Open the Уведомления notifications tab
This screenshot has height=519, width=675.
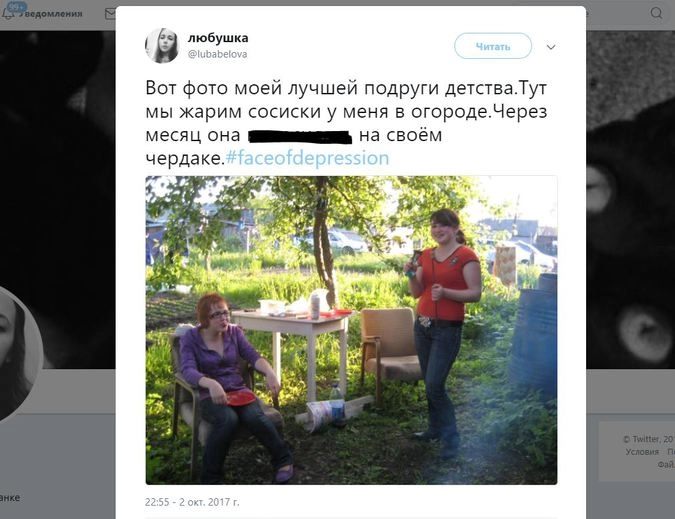coord(52,13)
